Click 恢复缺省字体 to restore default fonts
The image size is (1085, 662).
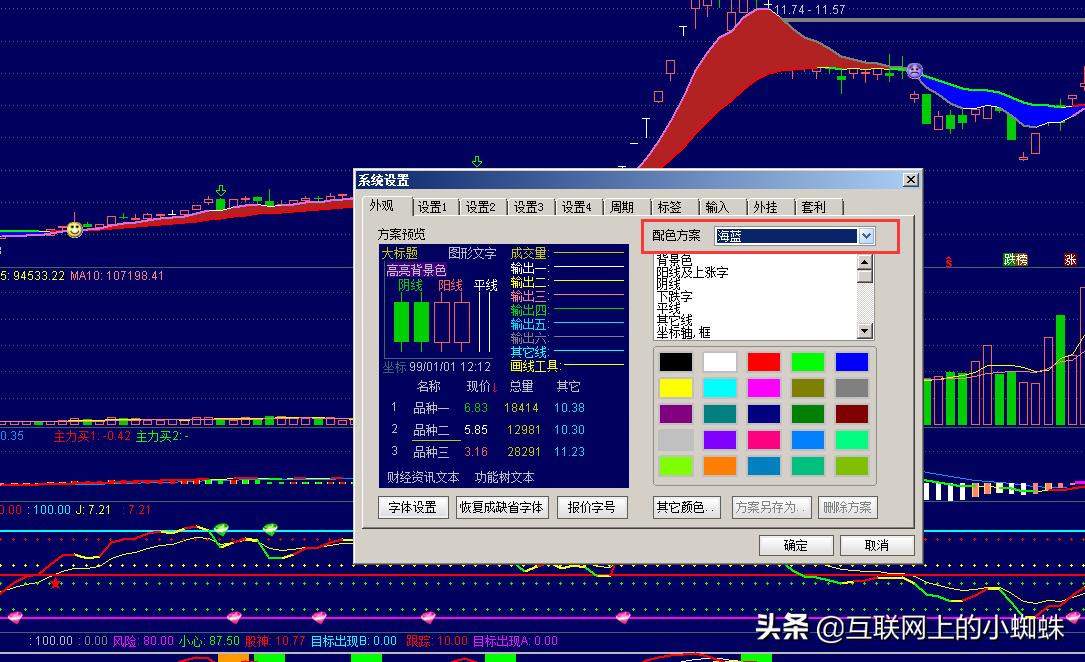(x=500, y=507)
